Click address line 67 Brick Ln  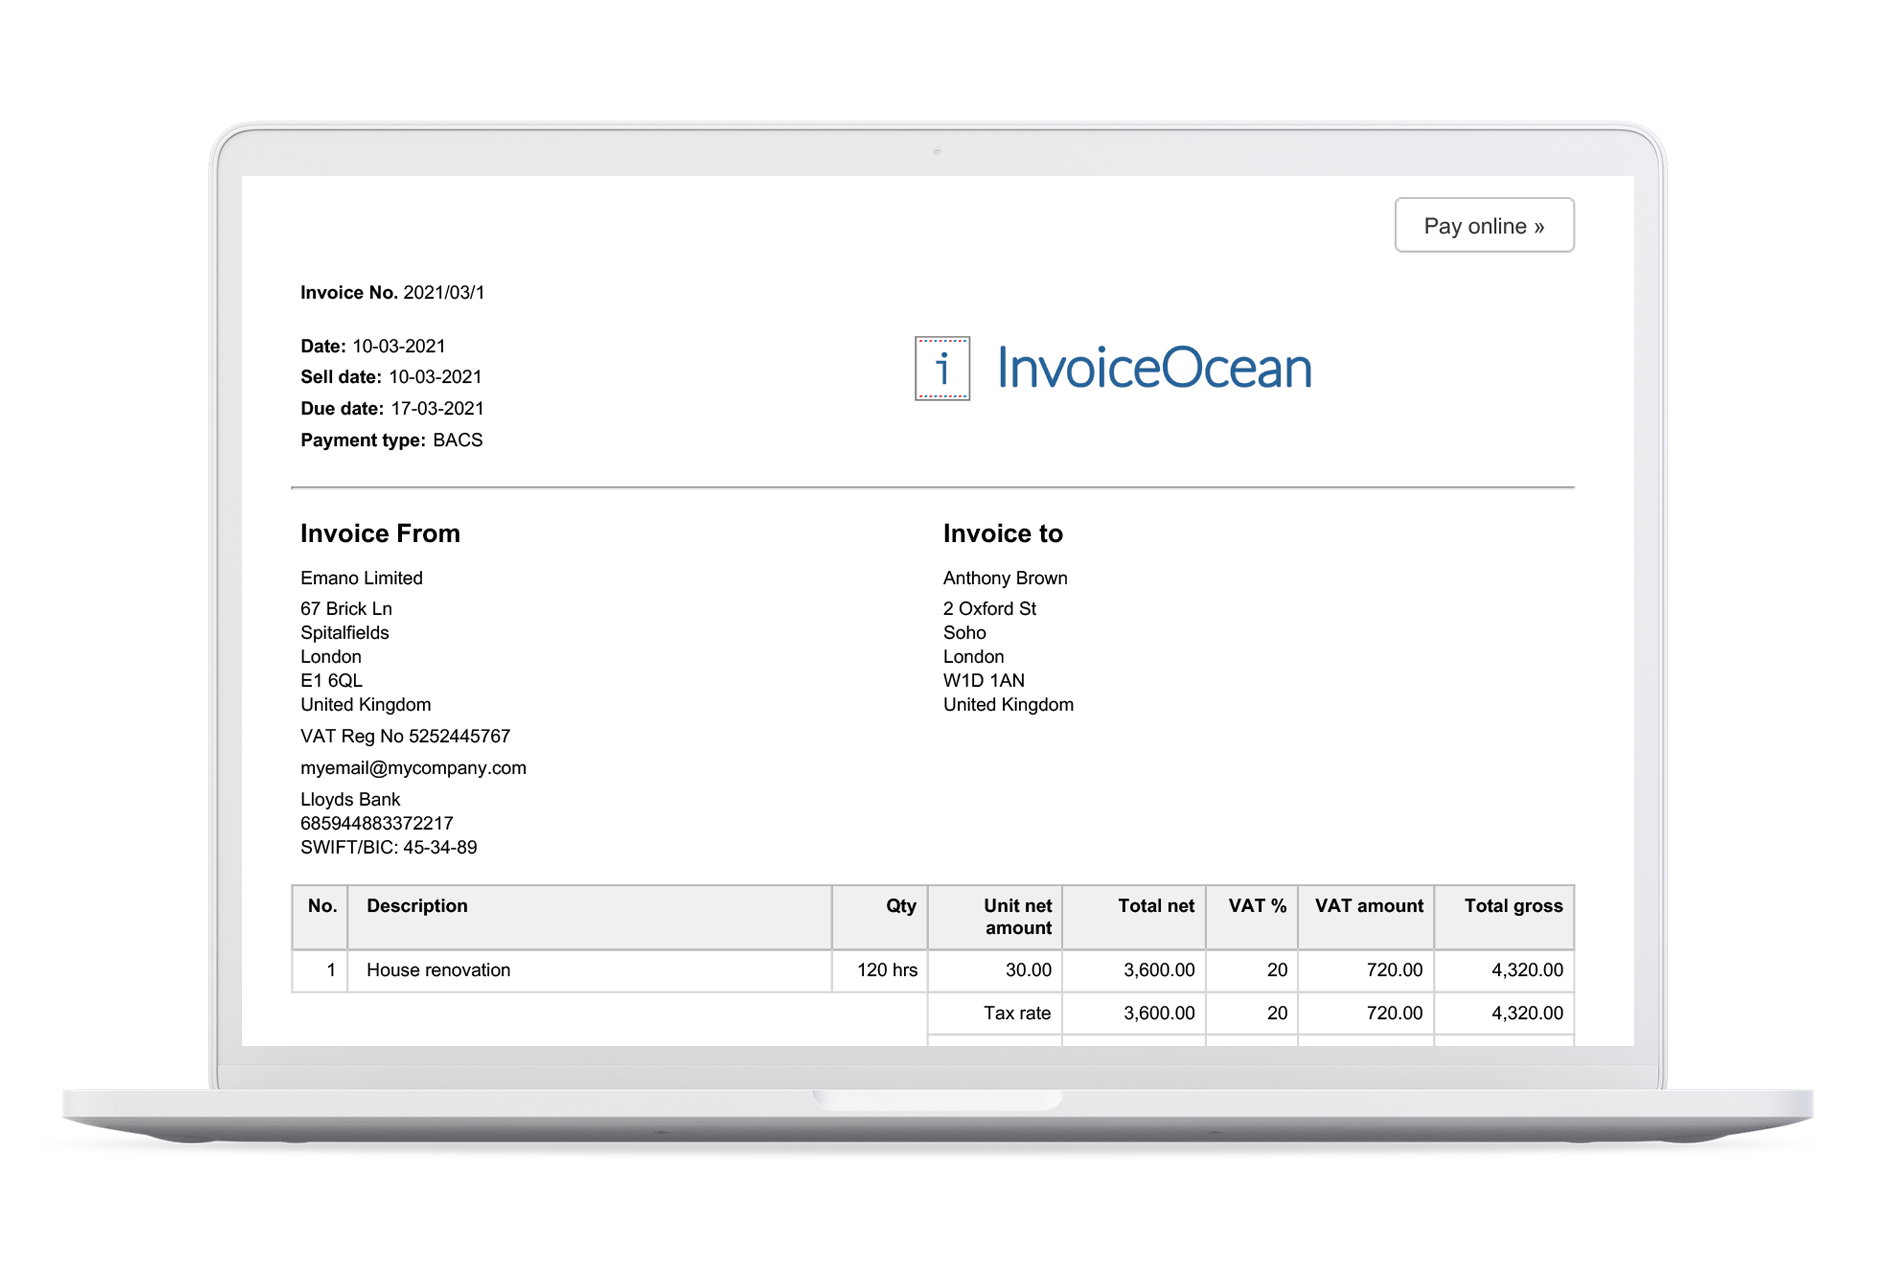[x=346, y=608]
